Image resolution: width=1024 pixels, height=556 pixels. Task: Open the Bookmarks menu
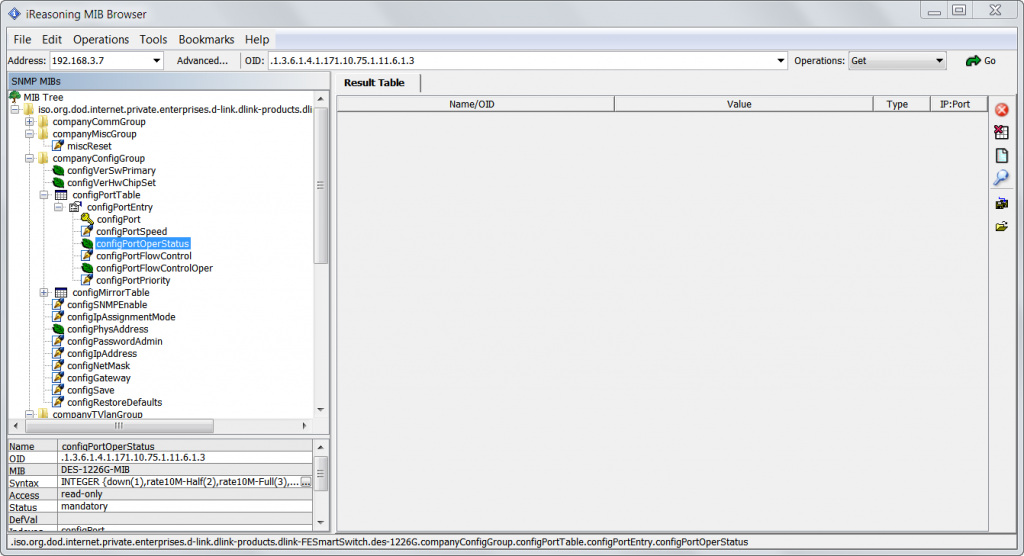pos(206,40)
